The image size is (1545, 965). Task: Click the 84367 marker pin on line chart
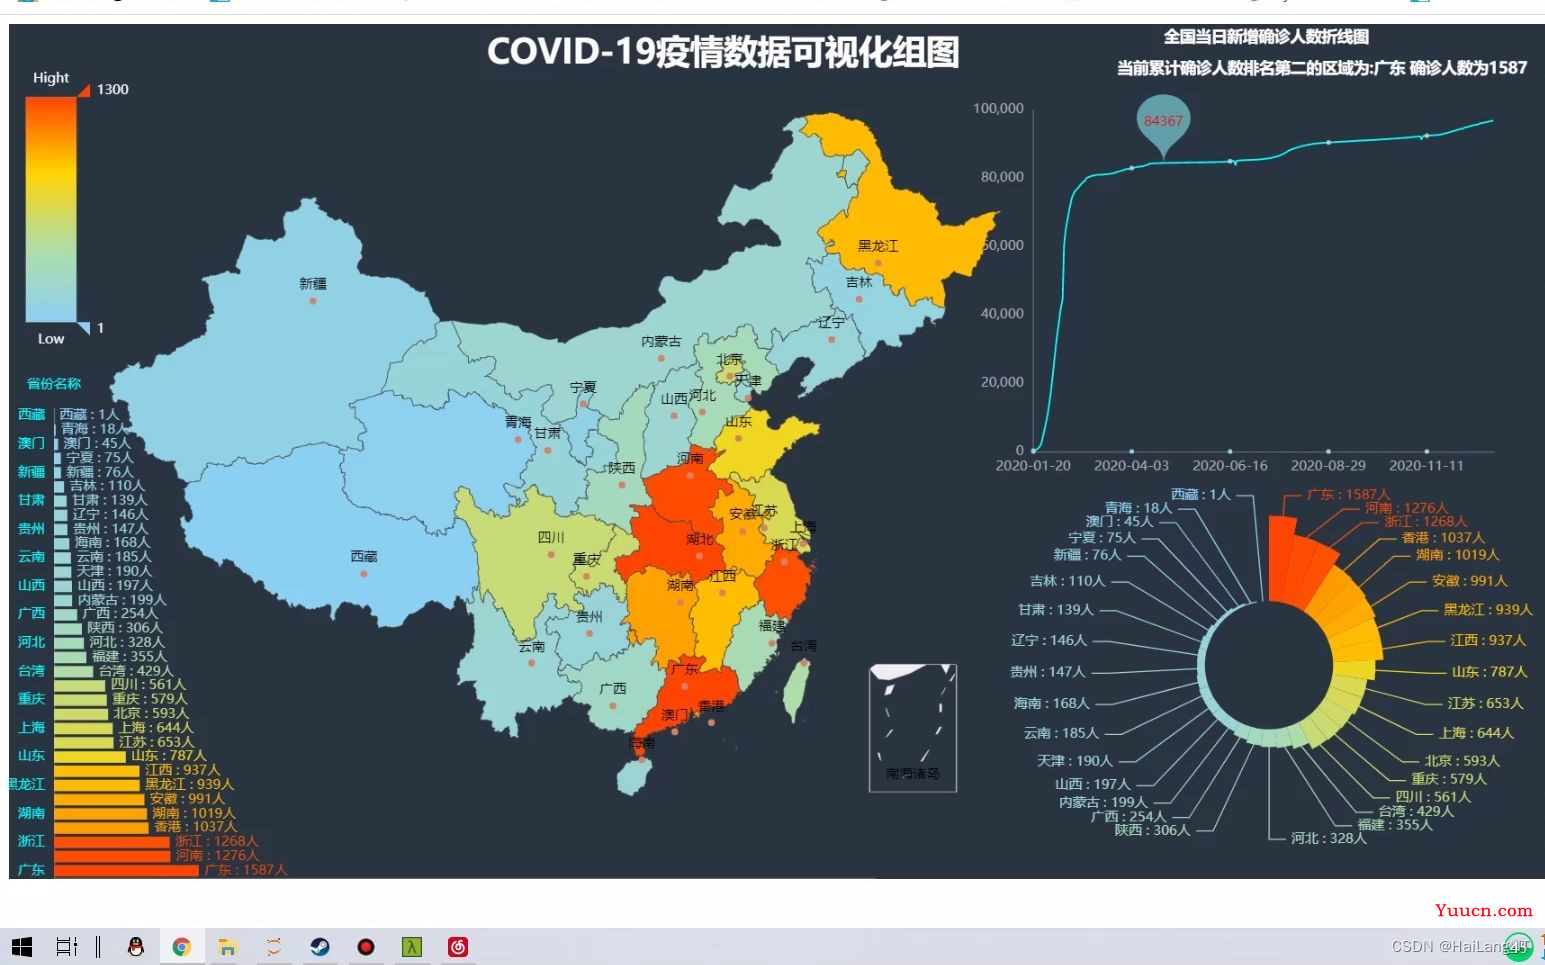[1163, 124]
